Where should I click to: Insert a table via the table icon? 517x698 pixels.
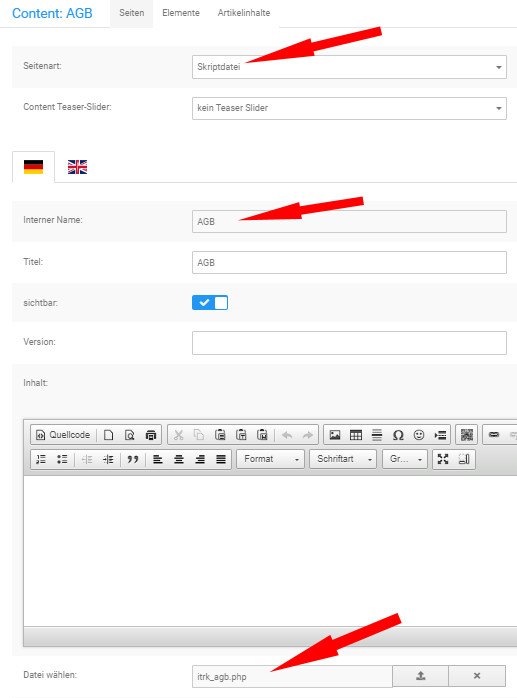pyautogui.click(x=356, y=435)
